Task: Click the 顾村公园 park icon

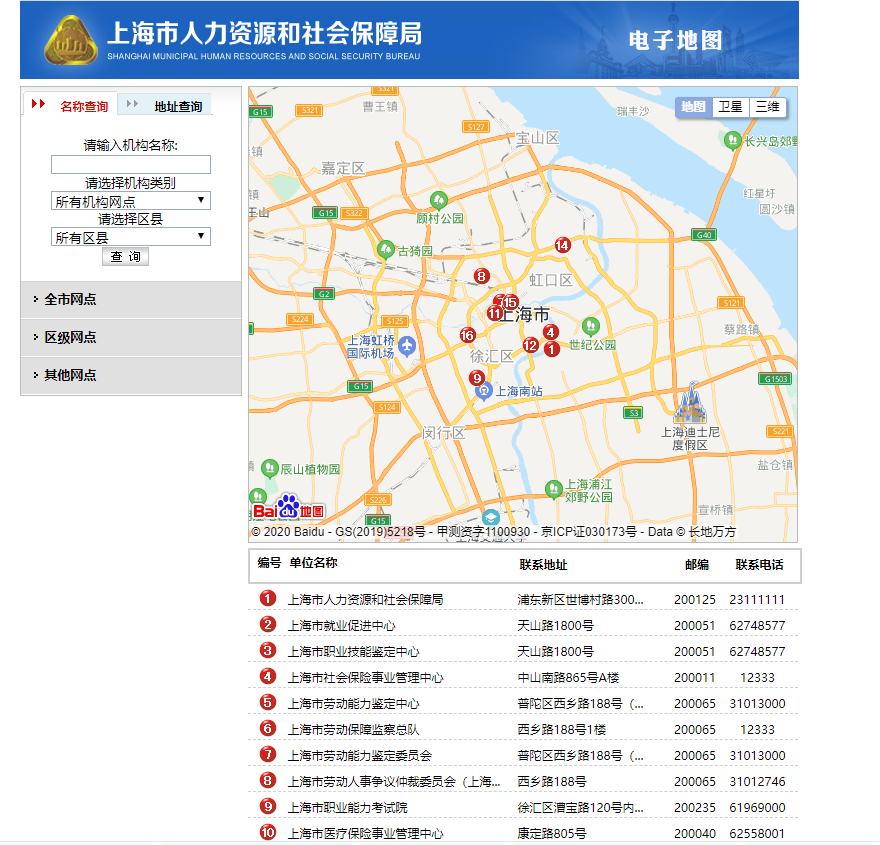Action: point(438,200)
